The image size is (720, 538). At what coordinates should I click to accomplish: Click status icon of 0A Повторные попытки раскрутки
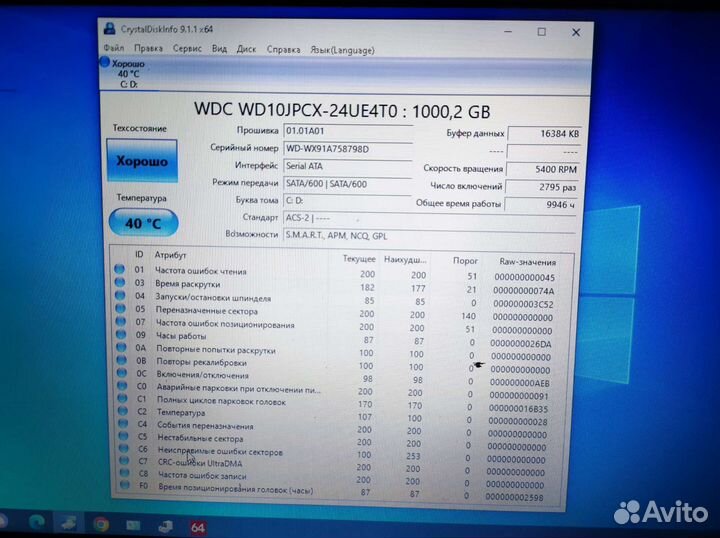pos(122,347)
